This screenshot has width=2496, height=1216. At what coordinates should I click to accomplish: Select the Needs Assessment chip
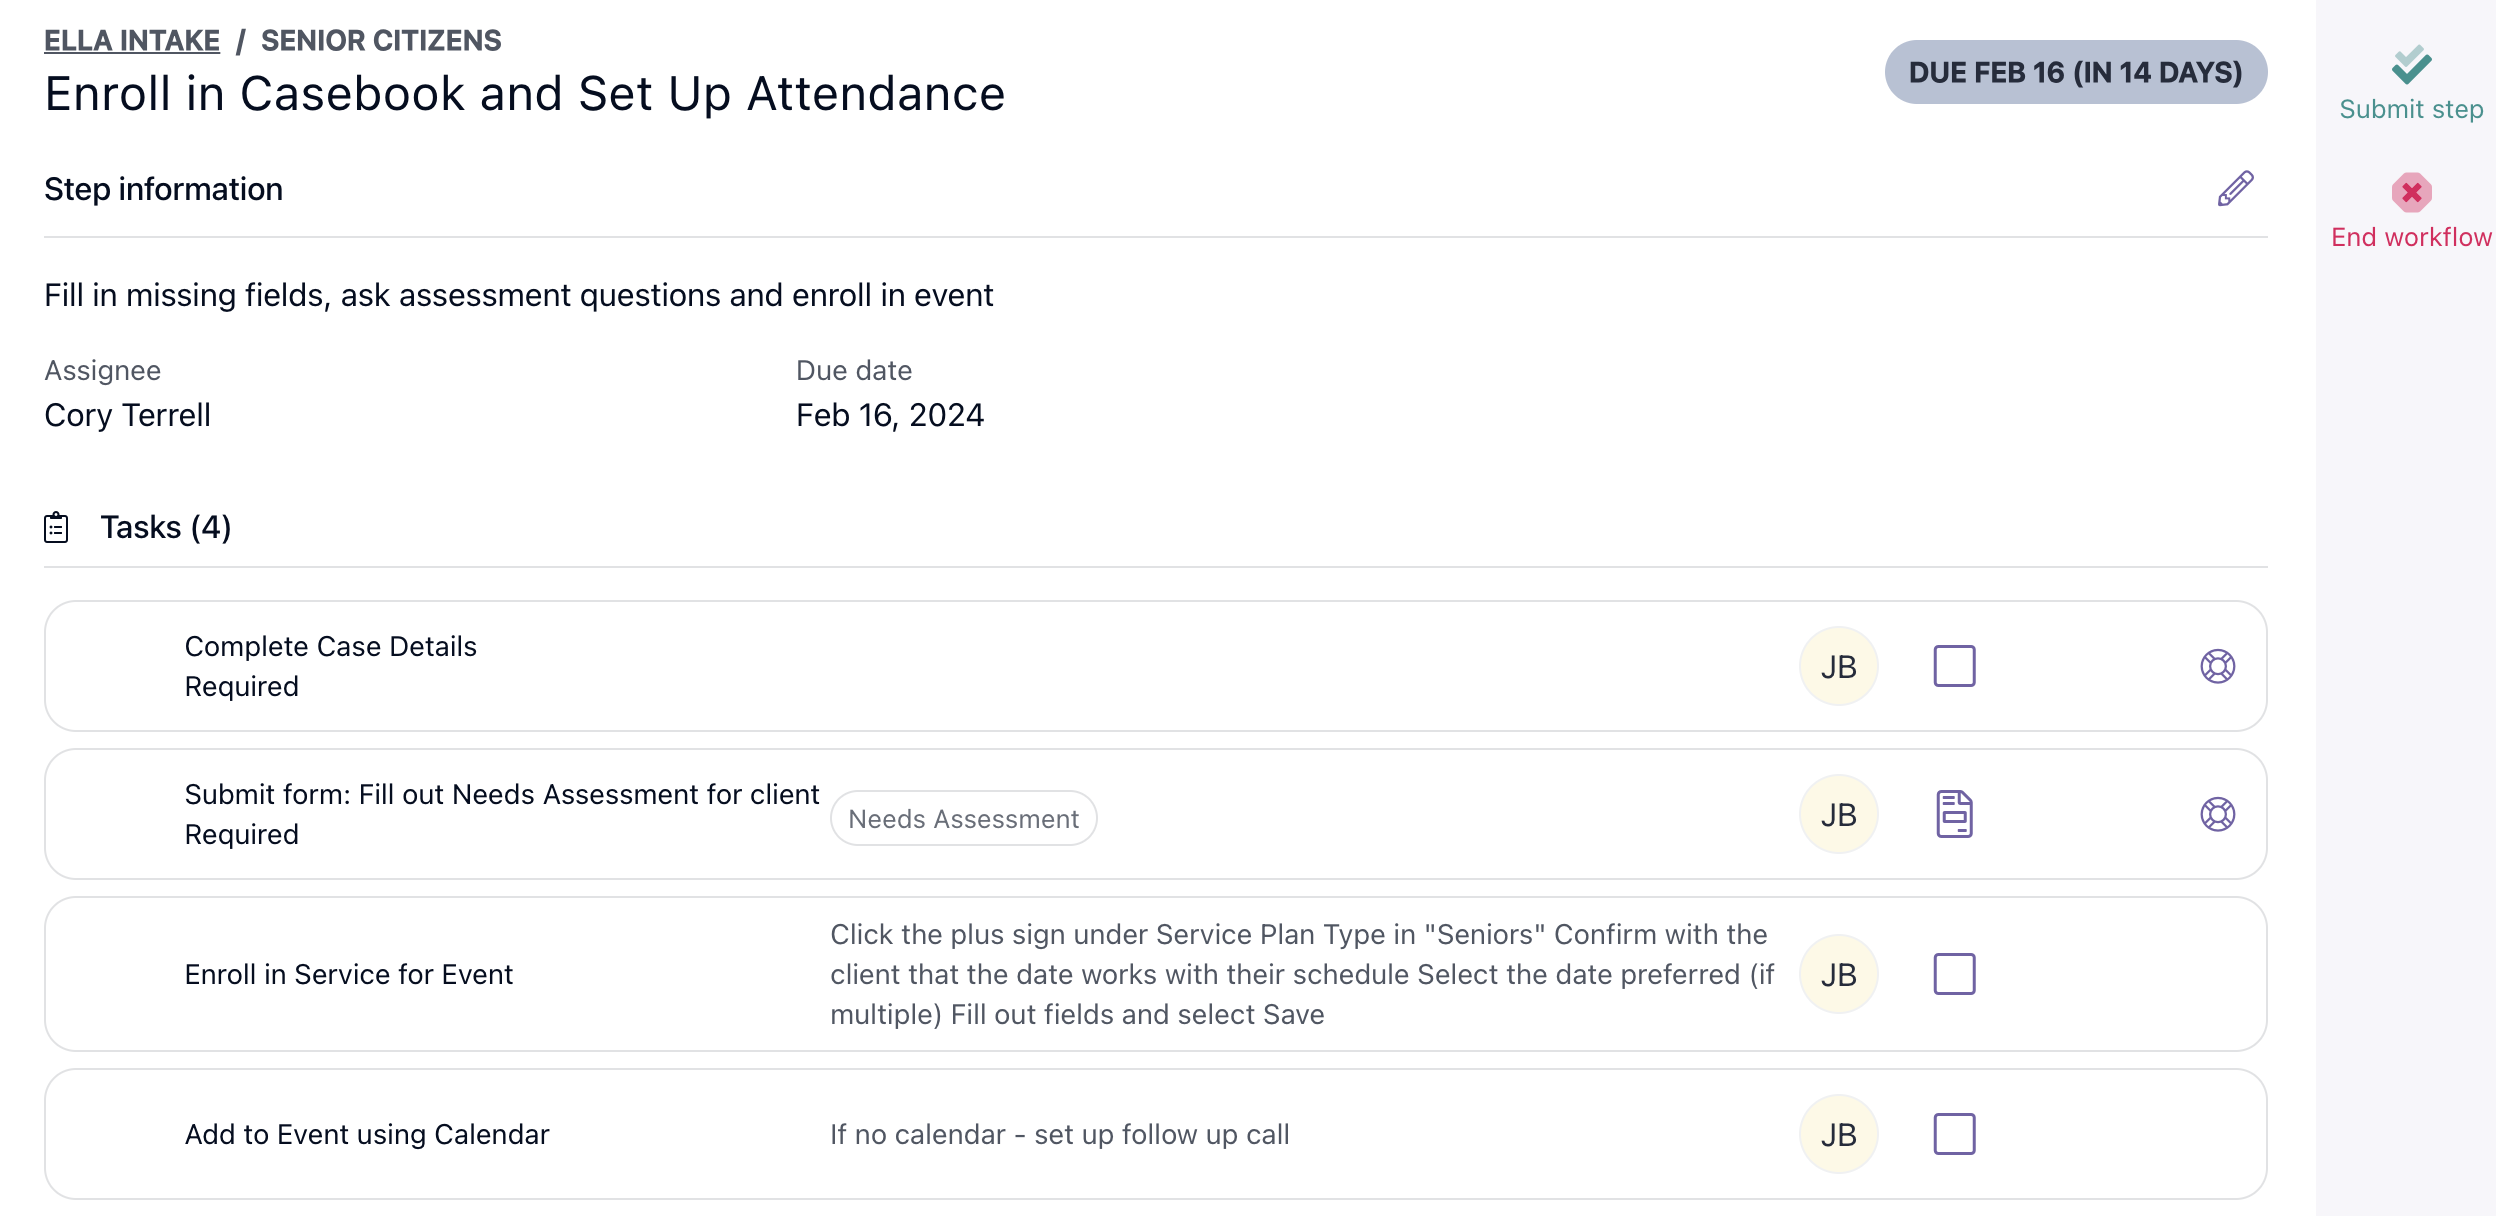963,818
